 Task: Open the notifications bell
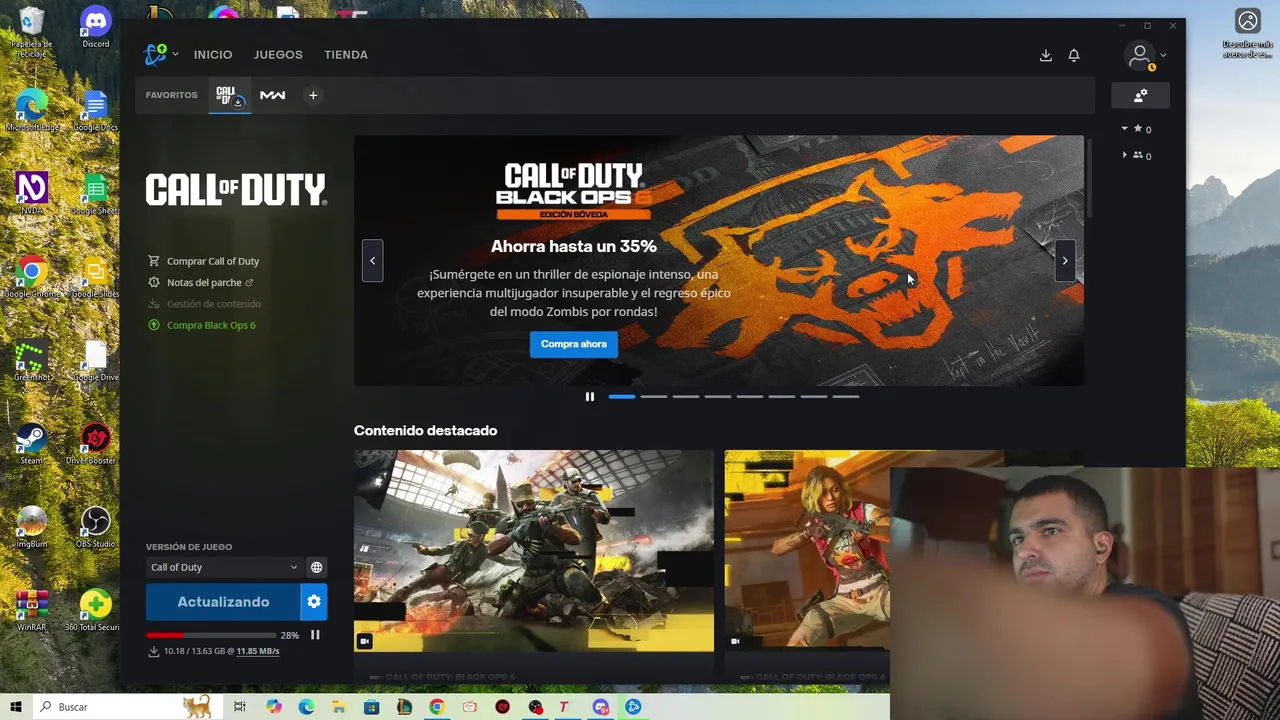pos(1073,56)
